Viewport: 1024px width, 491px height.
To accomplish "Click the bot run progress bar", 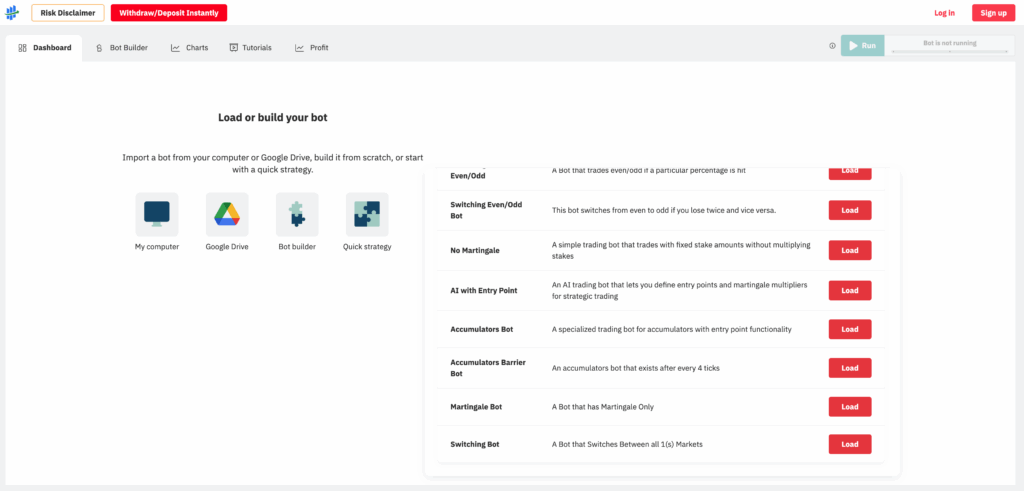I will point(950,51).
